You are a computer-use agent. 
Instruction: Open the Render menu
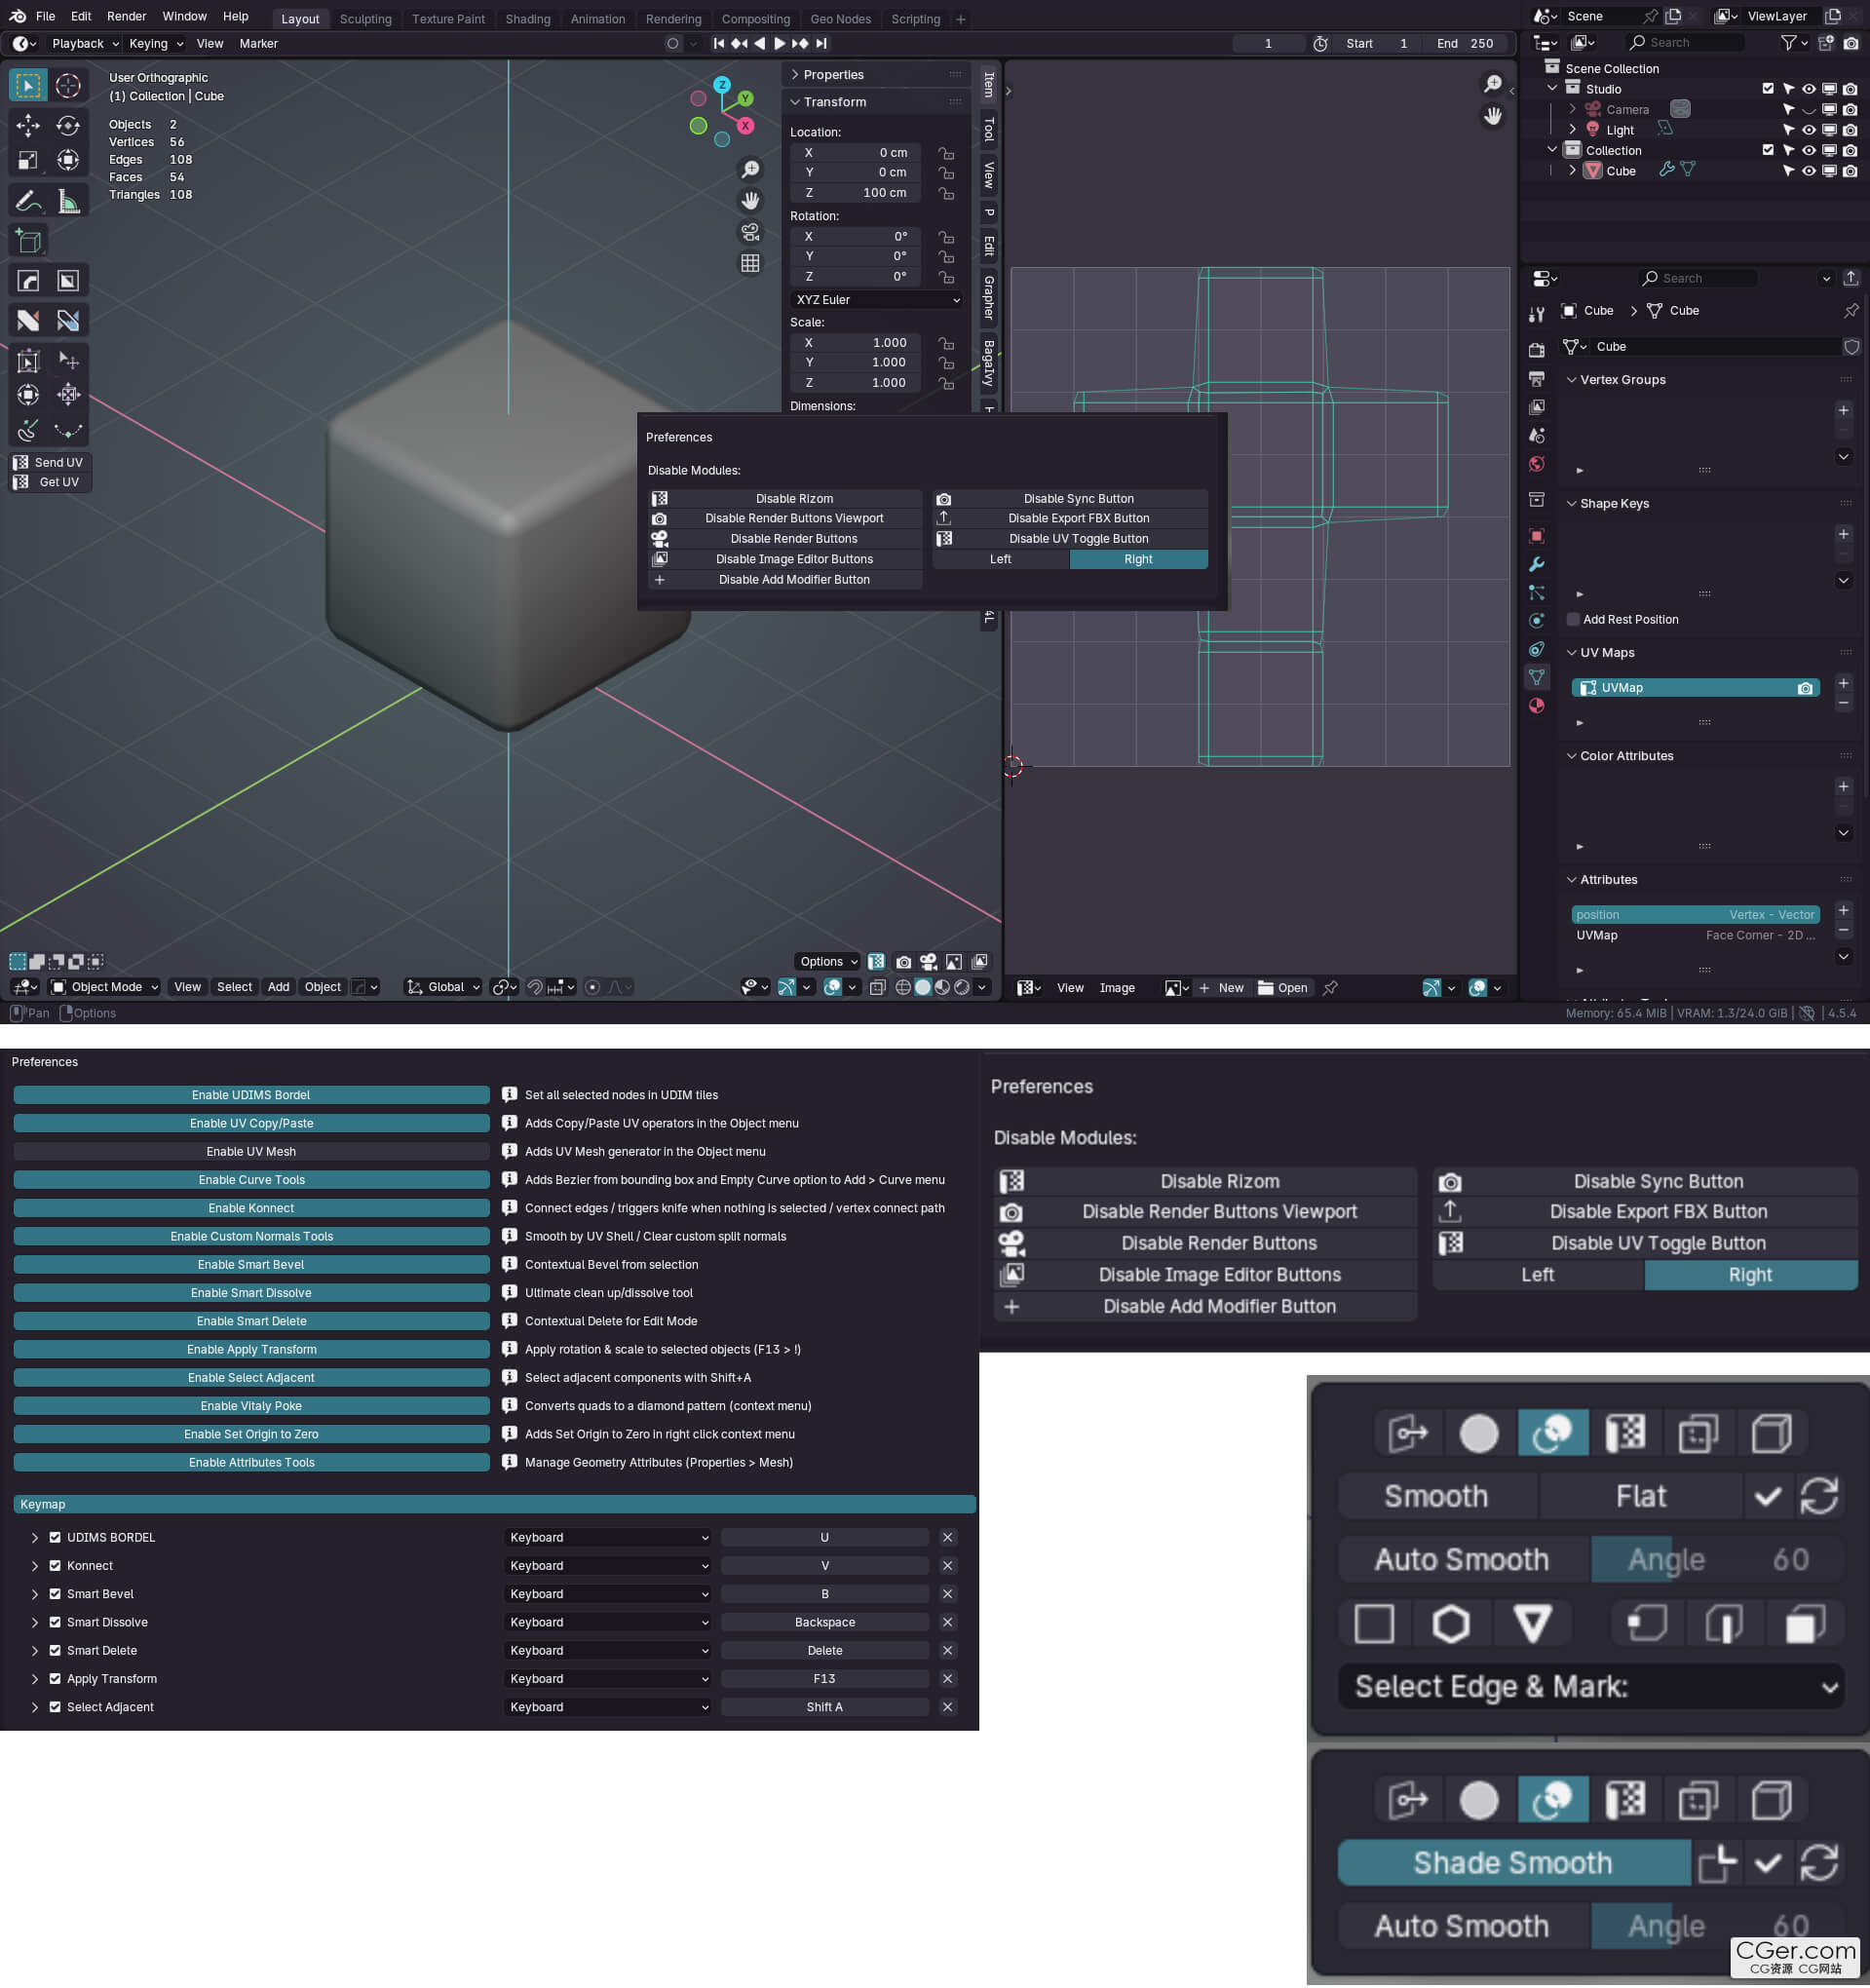(126, 17)
